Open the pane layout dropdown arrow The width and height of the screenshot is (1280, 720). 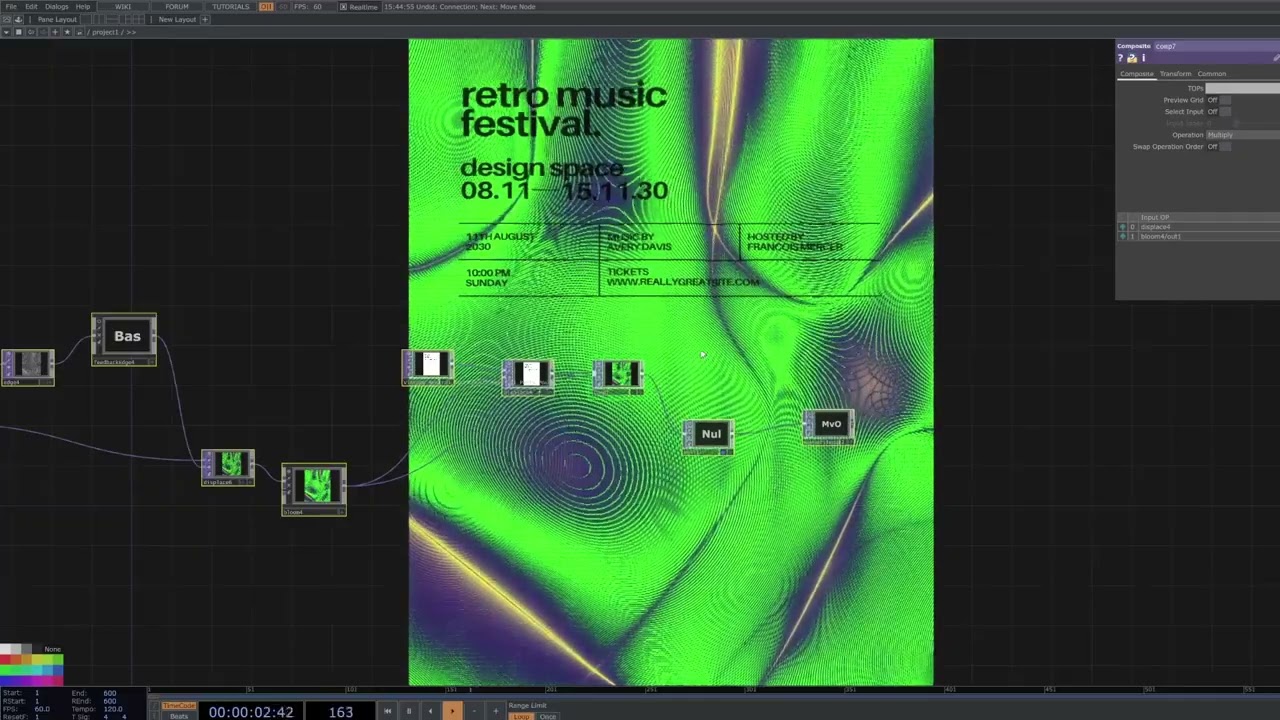pos(6,32)
